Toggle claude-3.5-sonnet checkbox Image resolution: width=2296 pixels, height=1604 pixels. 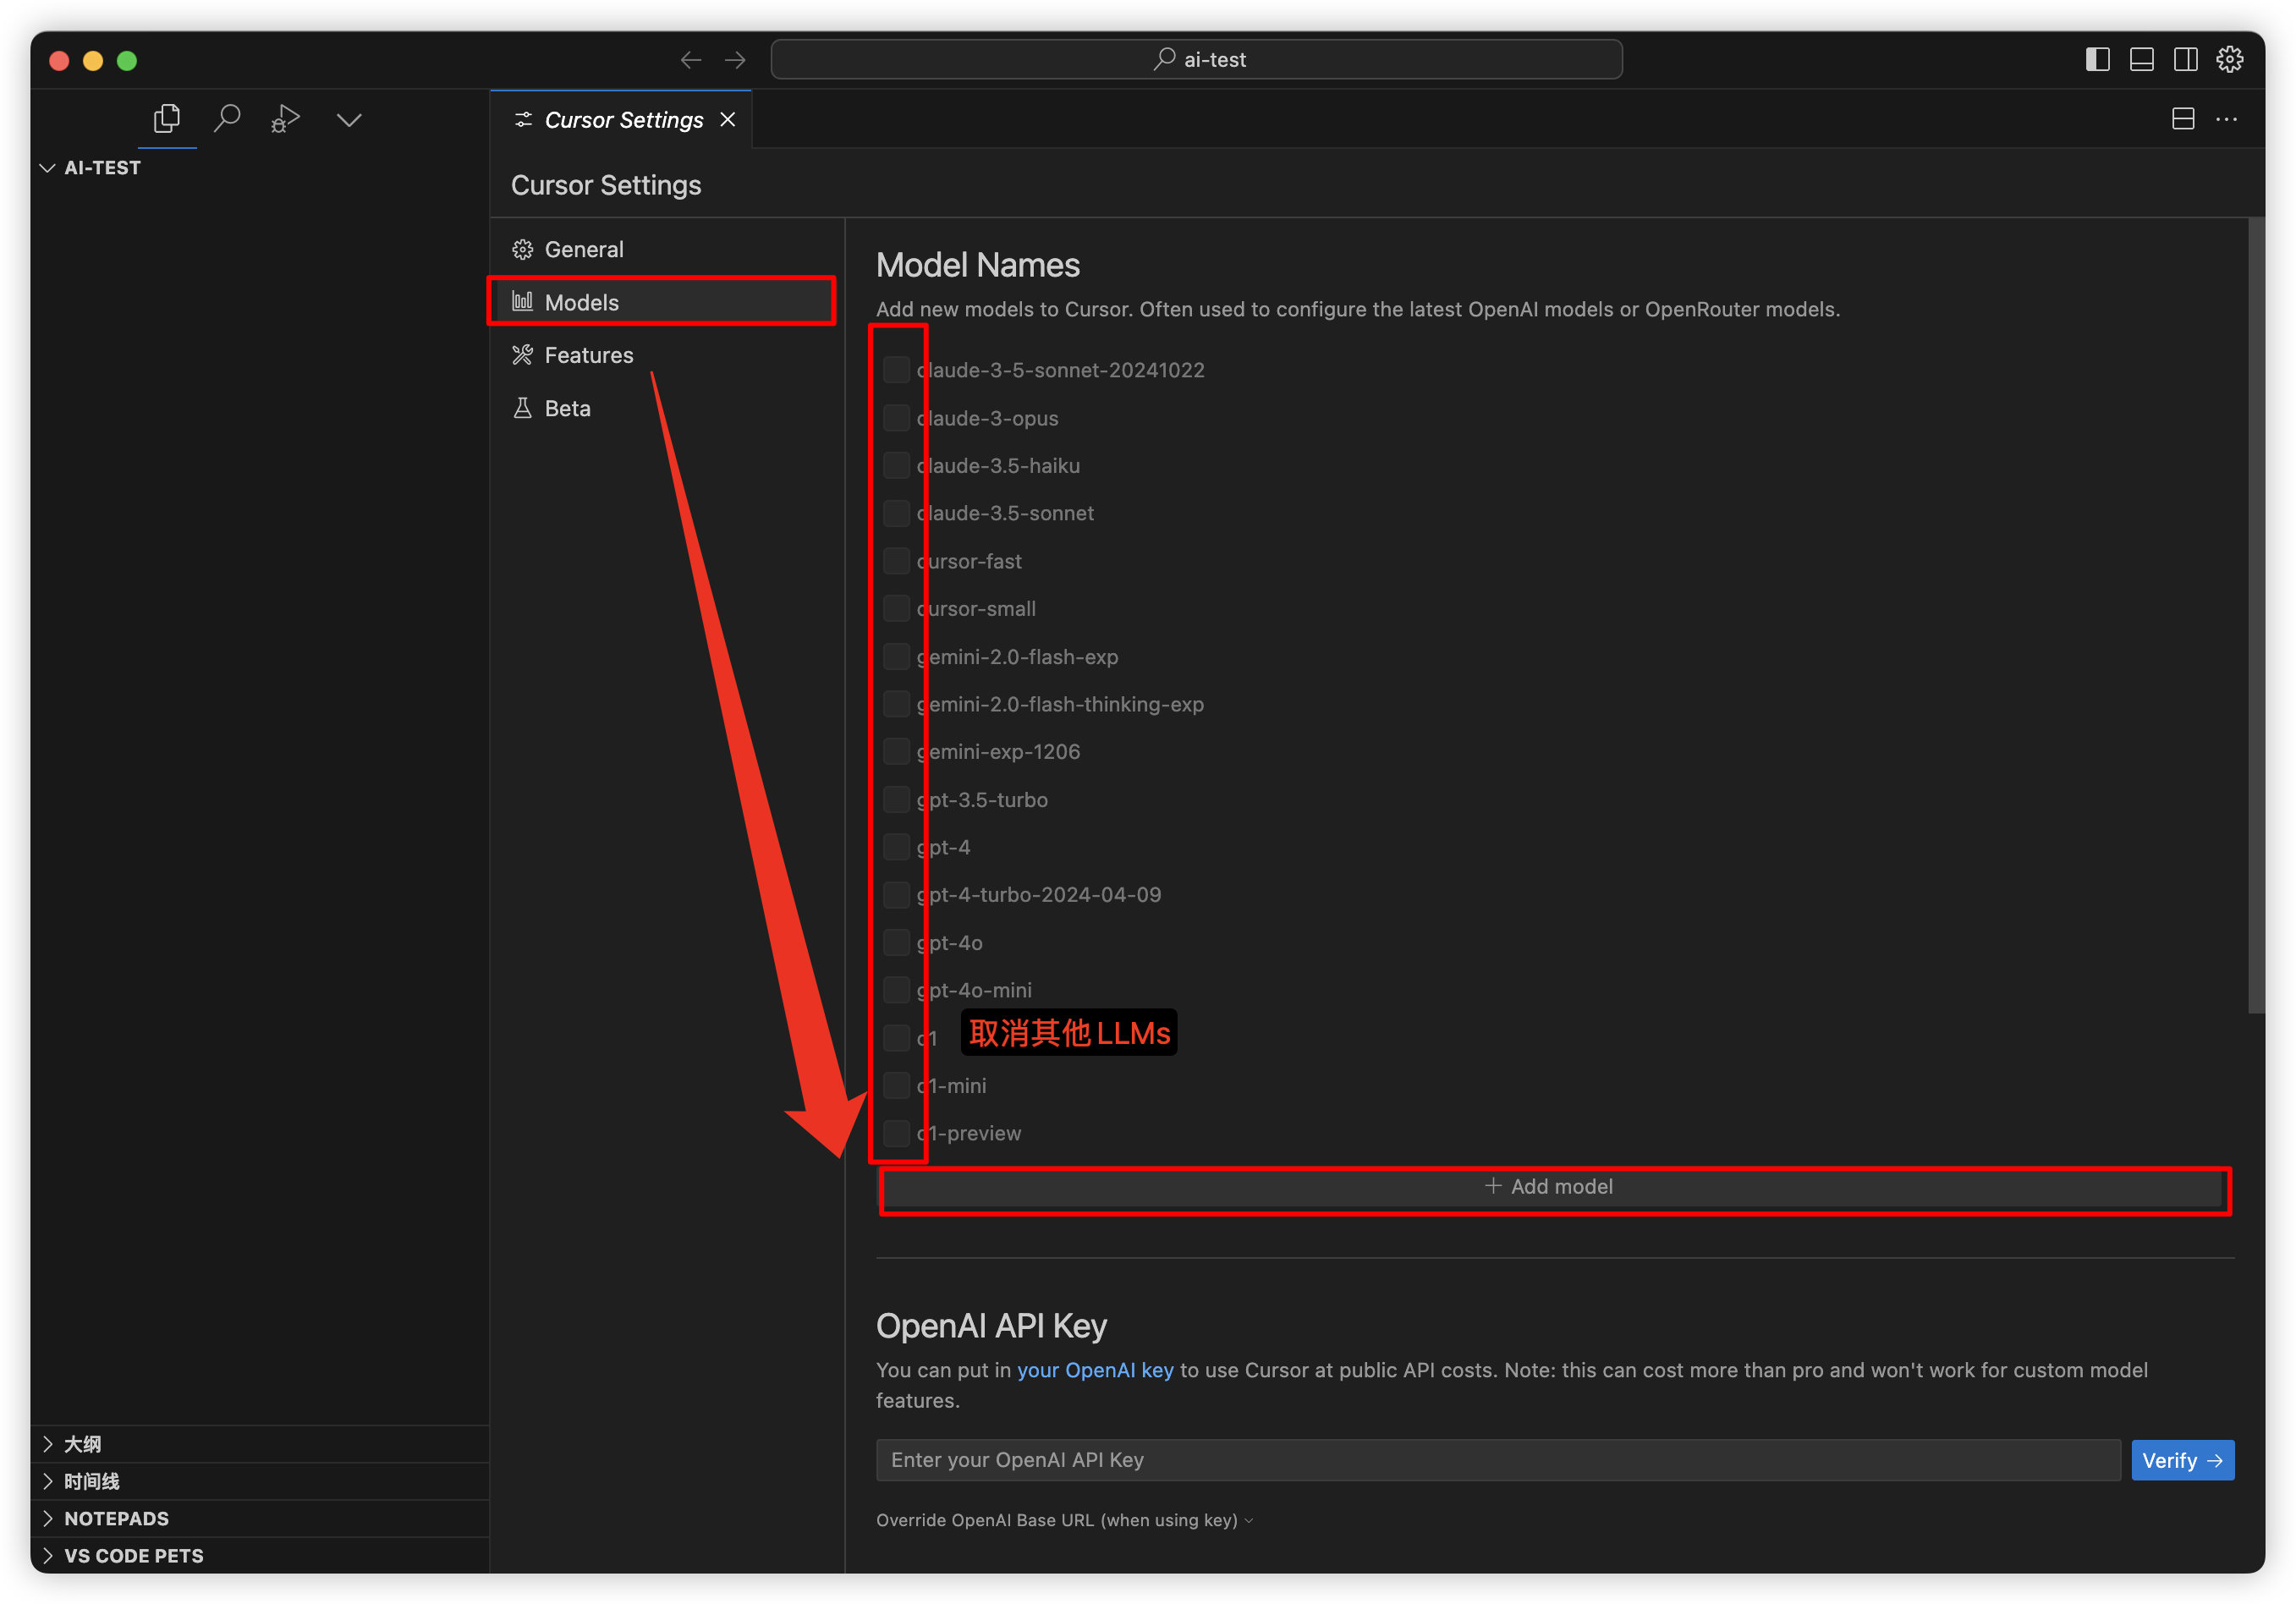pyautogui.click(x=896, y=513)
